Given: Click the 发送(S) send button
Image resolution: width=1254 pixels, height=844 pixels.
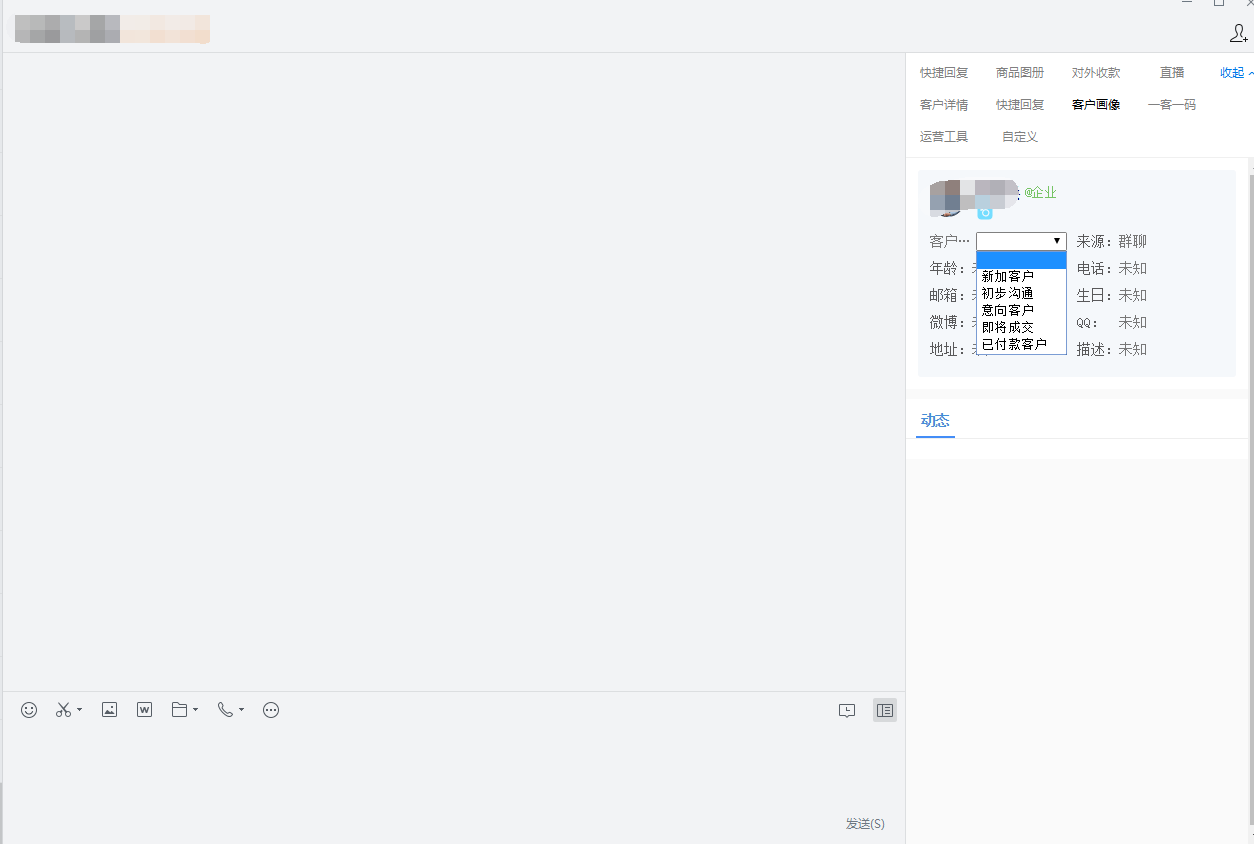Looking at the screenshot, I should click(x=865, y=824).
